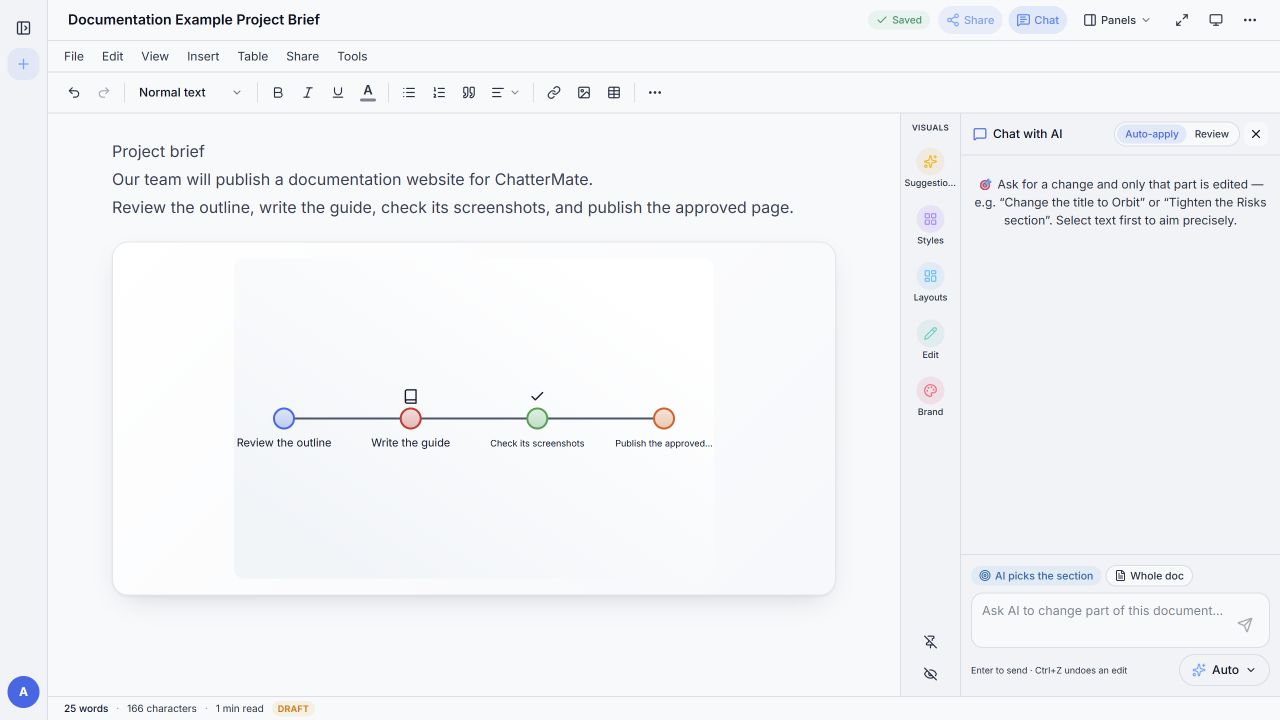This screenshot has height=720, width=1280.
Task: Open the Styles visuals panel
Action: 930,225
